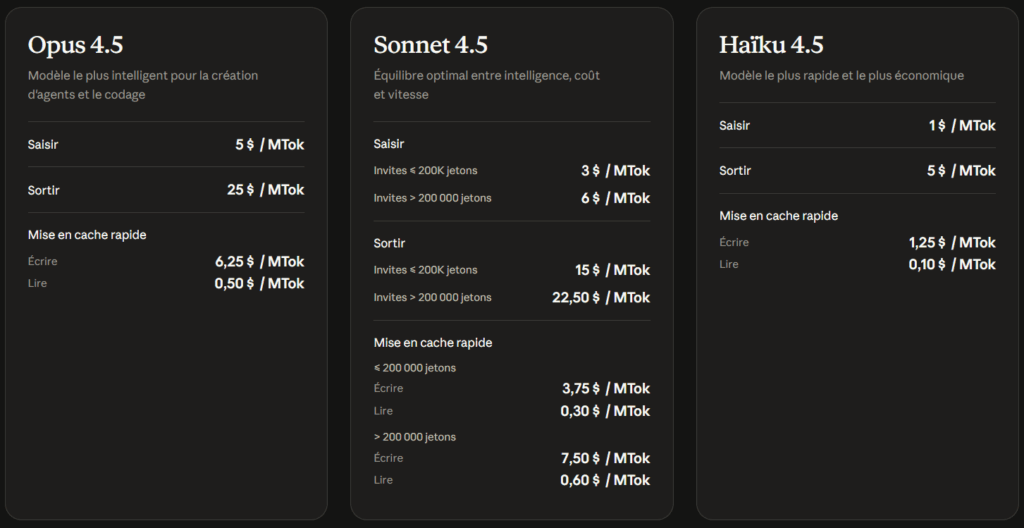1024x528 pixels.
Task: Click the 'Lire' label in the Haïku card
Action: (729, 264)
